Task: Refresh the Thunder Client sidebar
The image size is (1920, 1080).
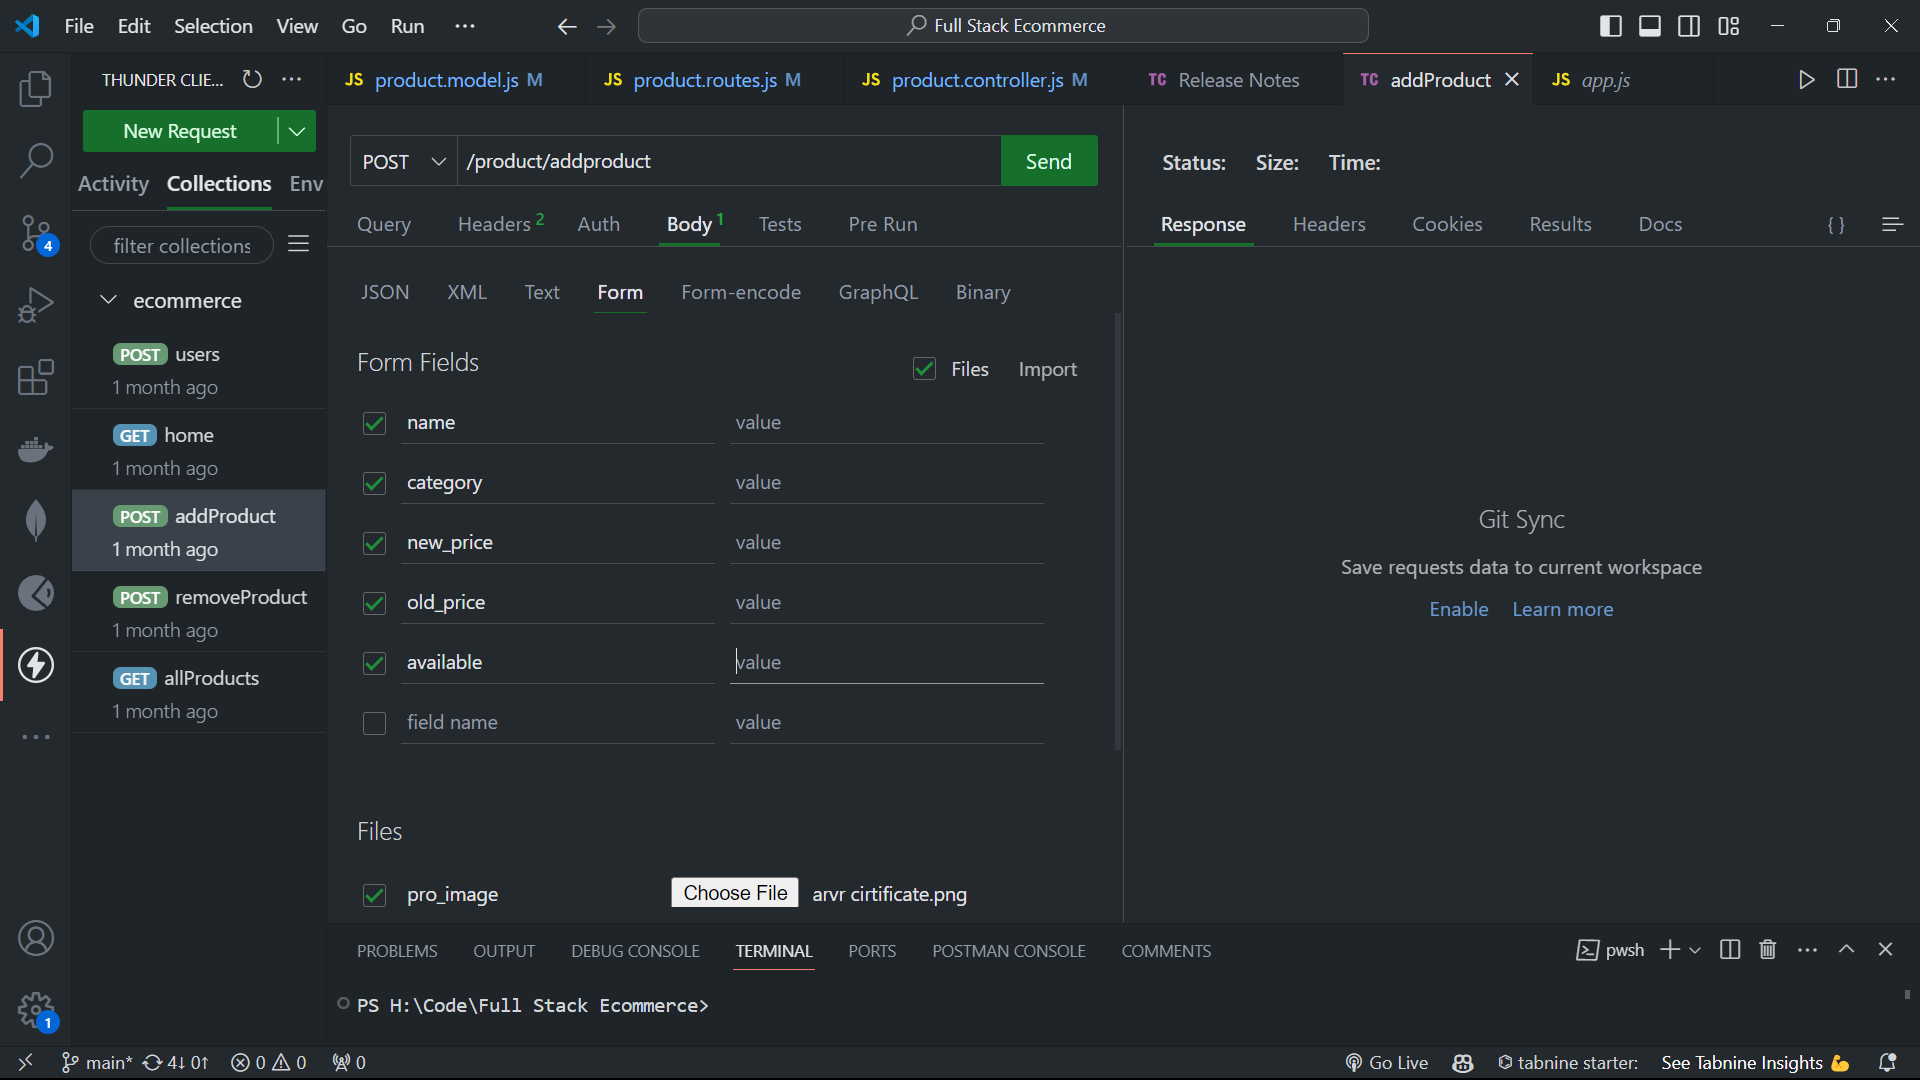Action: (253, 79)
